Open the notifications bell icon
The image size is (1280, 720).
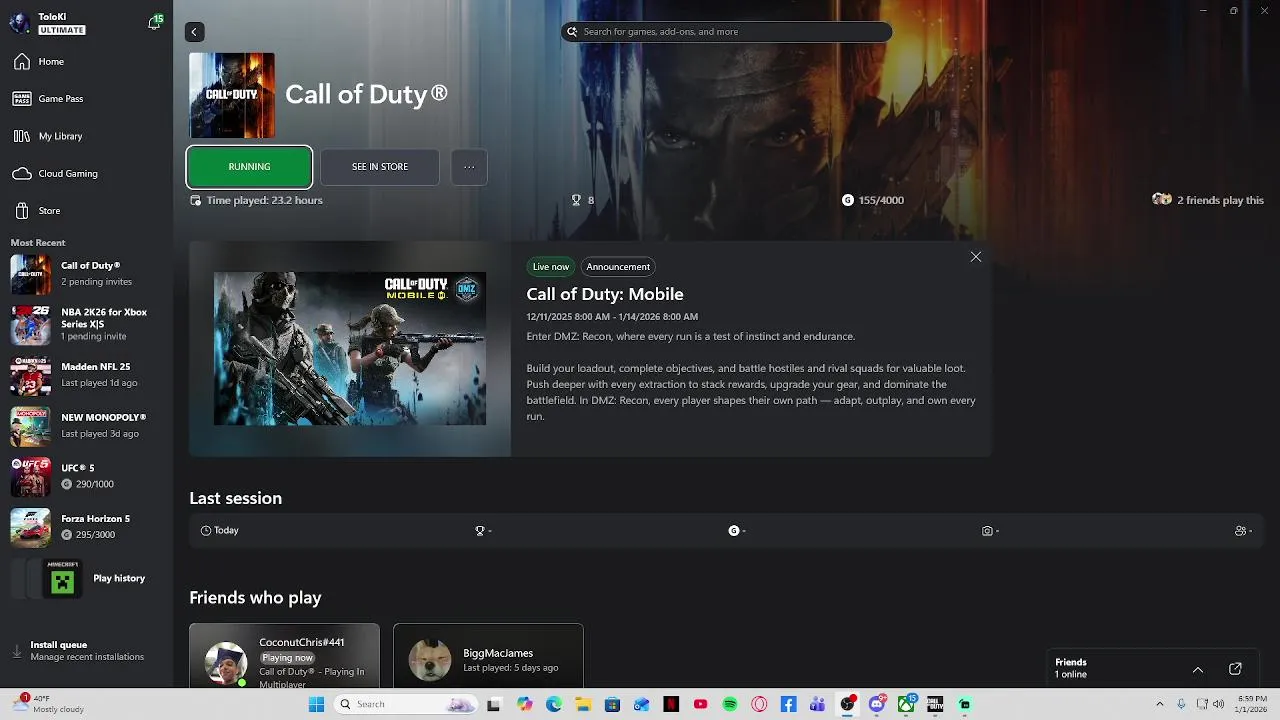(154, 23)
